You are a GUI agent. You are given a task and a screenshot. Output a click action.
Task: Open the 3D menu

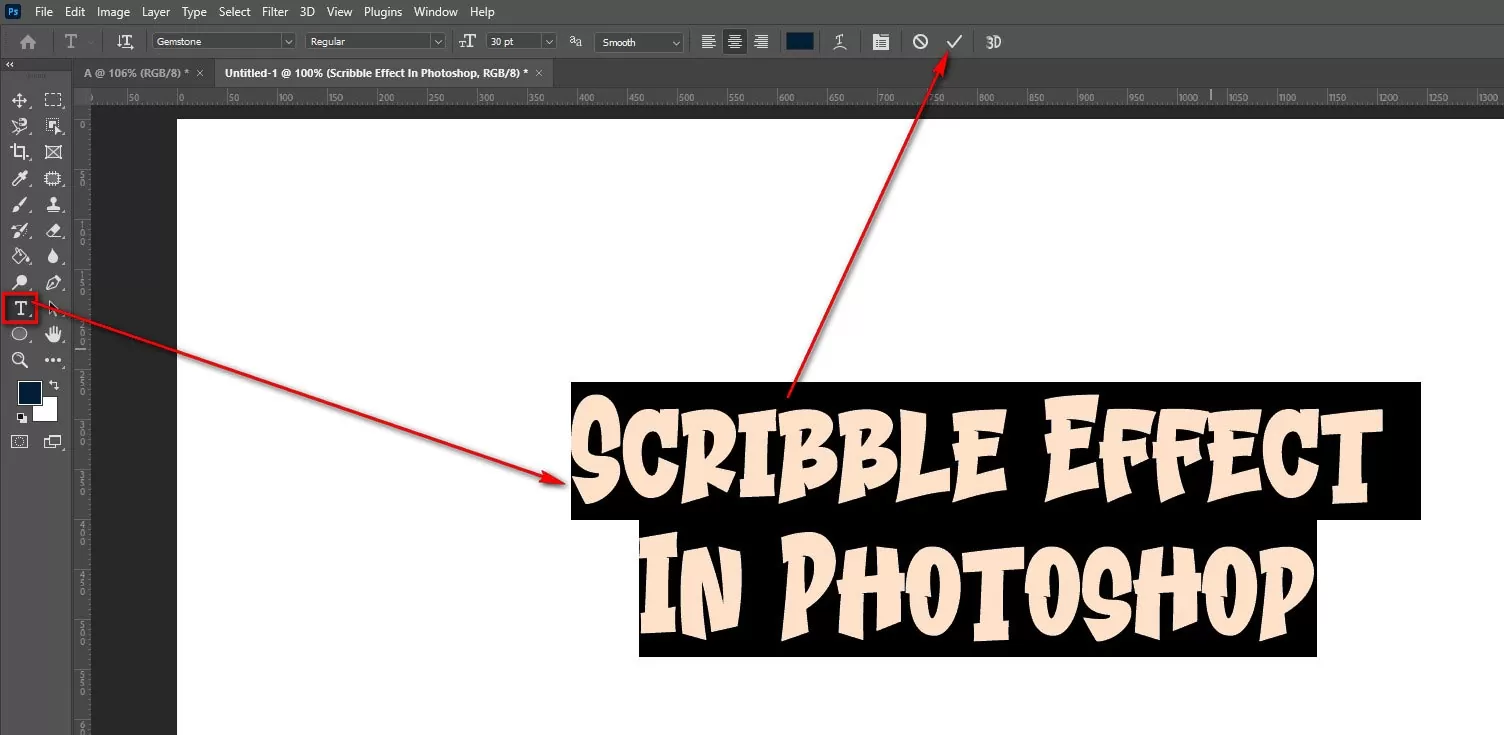[308, 12]
